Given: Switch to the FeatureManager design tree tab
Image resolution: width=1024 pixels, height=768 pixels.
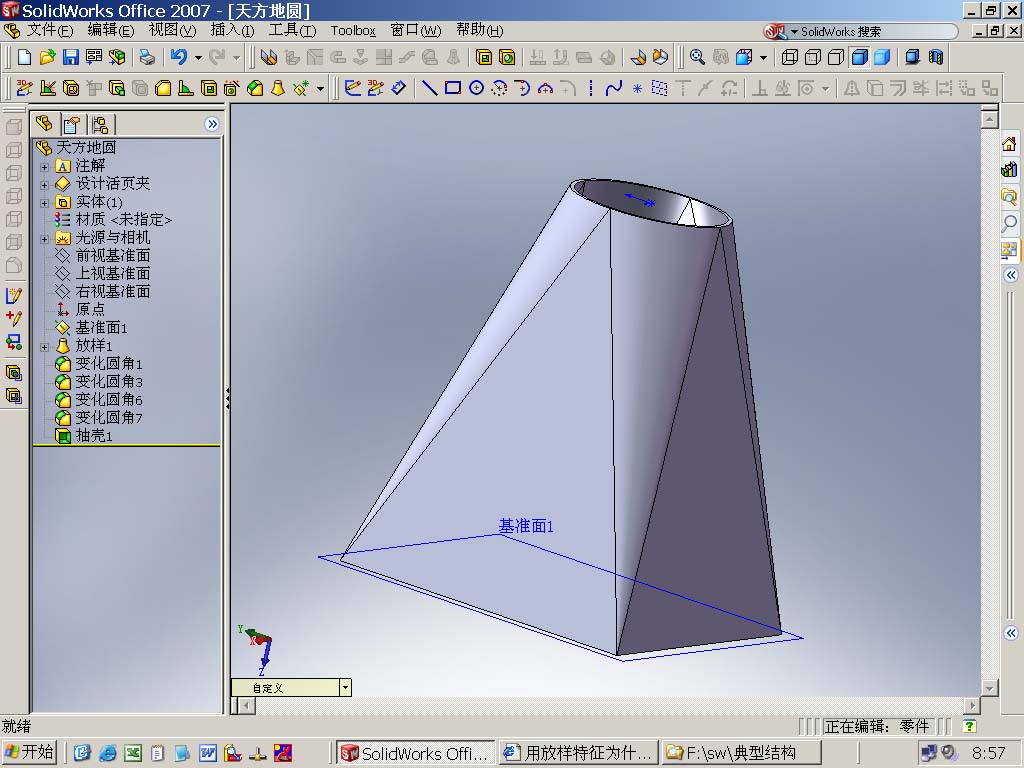Looking at the screenshot, I should click(45, 123).
